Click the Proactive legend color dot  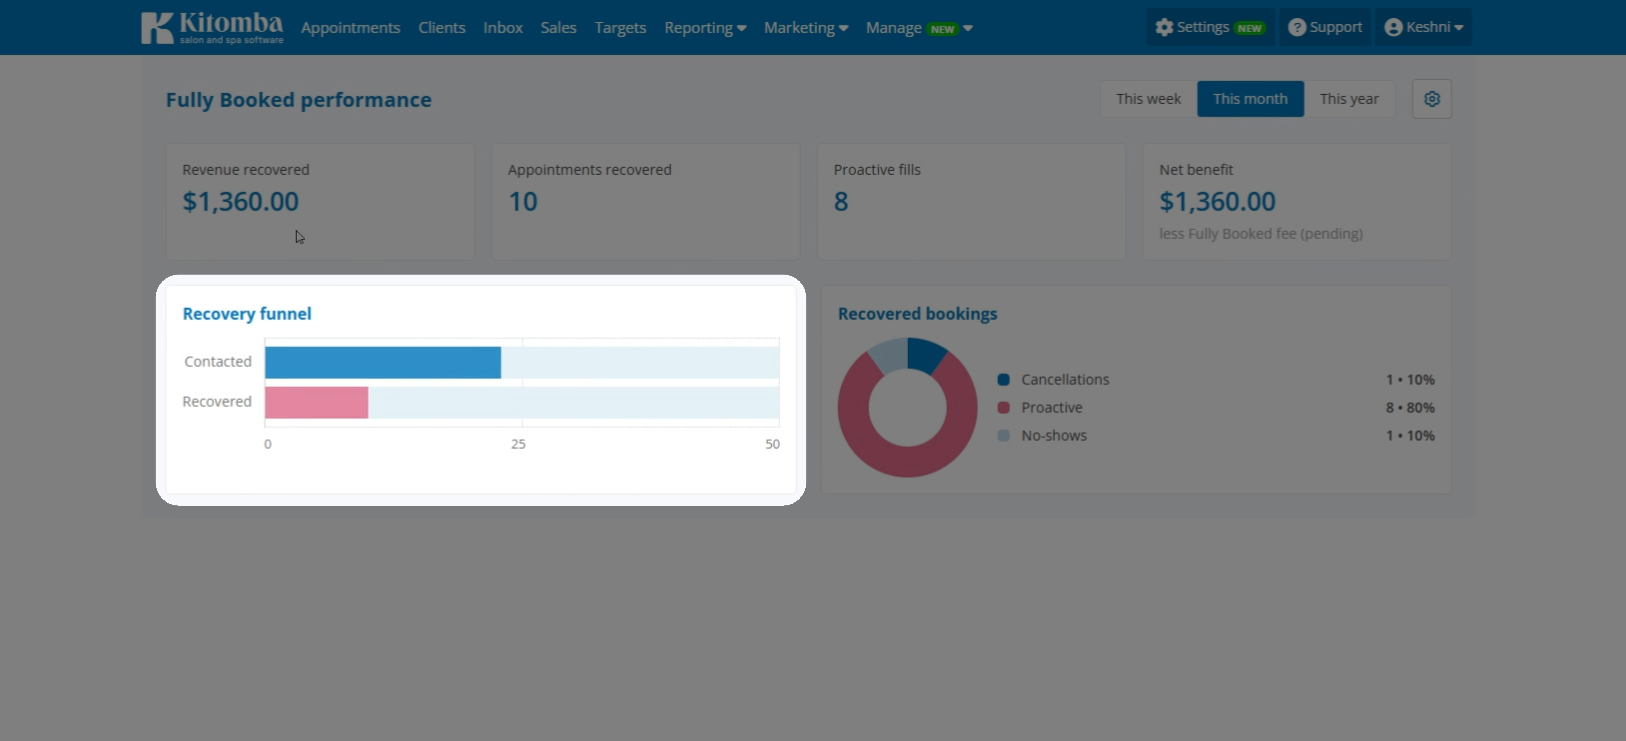point(1003,408)
